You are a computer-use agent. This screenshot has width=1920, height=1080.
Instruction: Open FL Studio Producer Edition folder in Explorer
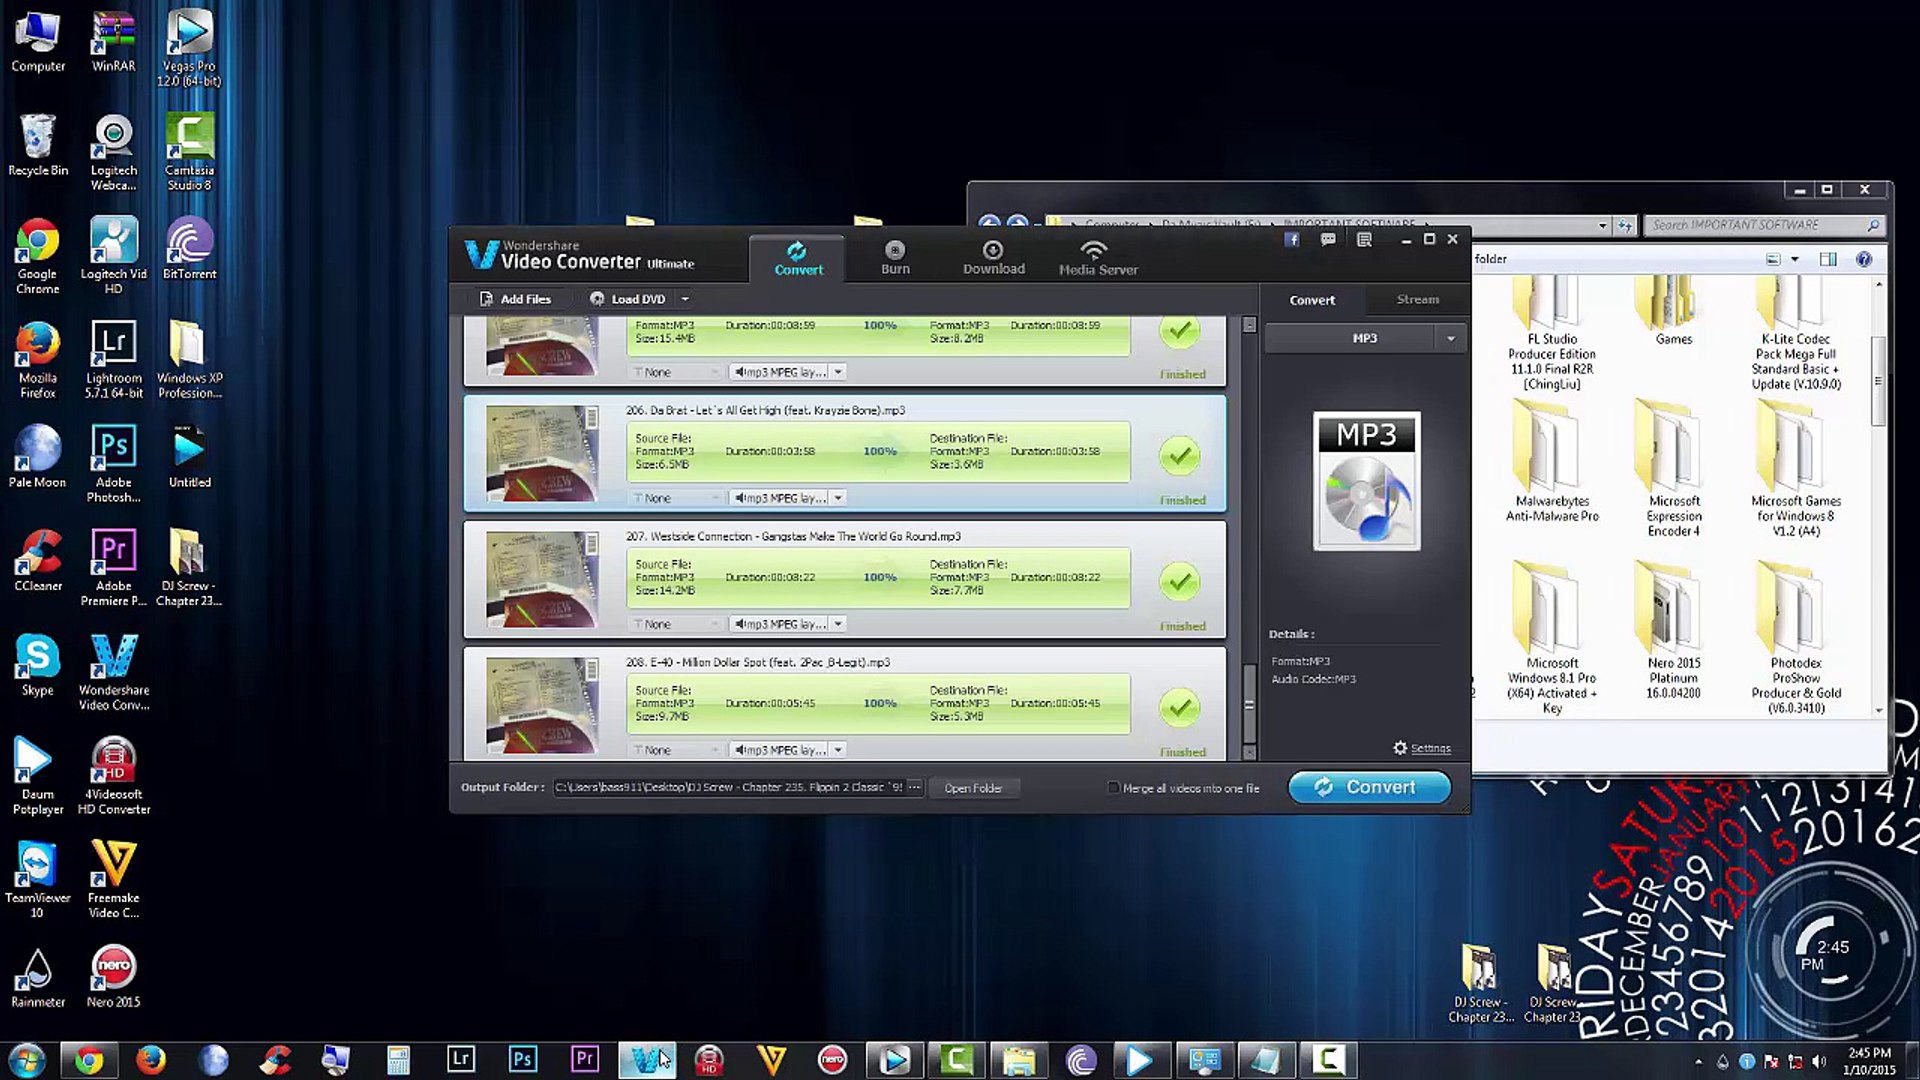click(1551, 335)
